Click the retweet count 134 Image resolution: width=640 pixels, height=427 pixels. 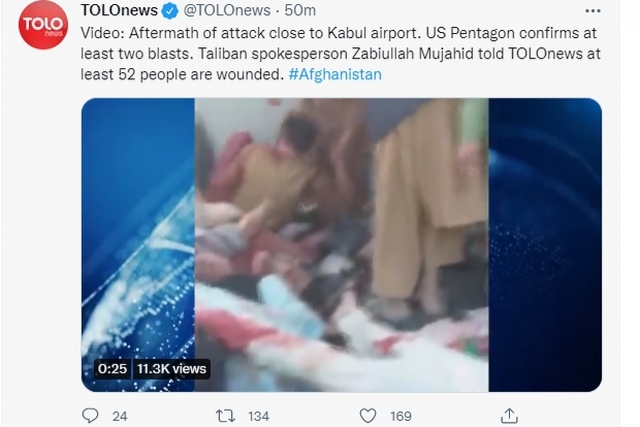click(x=259, y=416)
